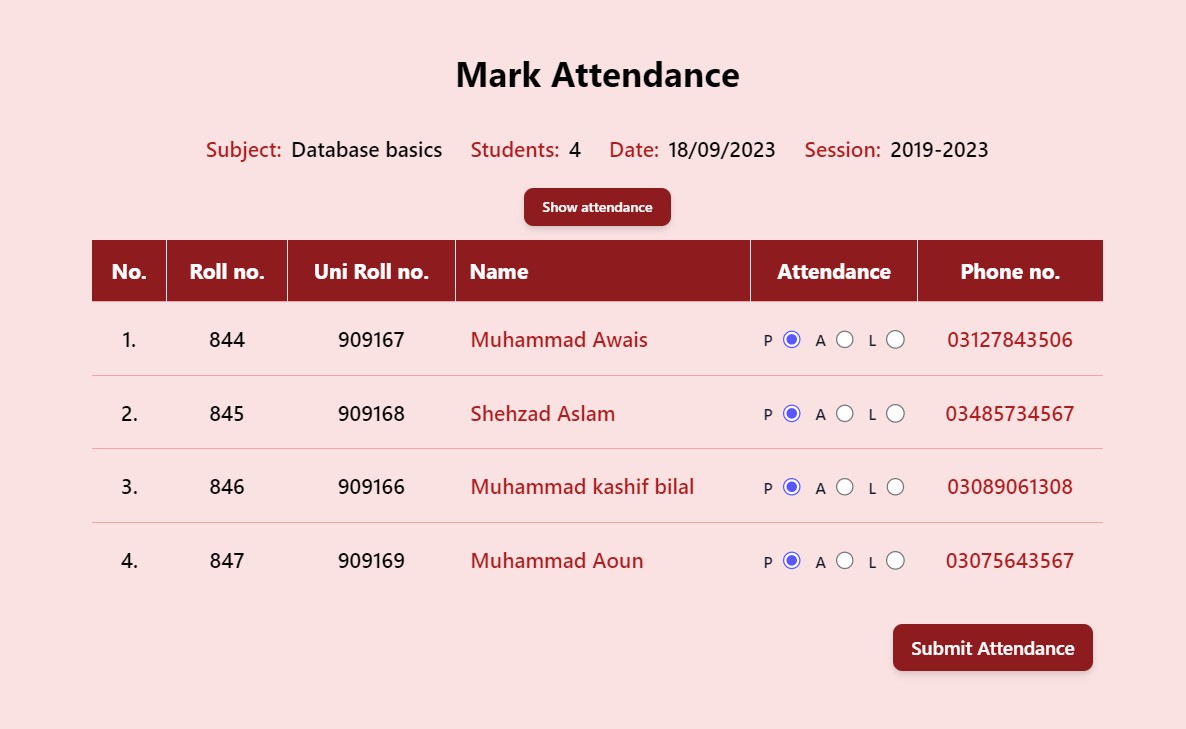This screenshot has width=1186, height=729.
Task: Click Muhammad Aoun's phone number
Action: point(1010,561)
